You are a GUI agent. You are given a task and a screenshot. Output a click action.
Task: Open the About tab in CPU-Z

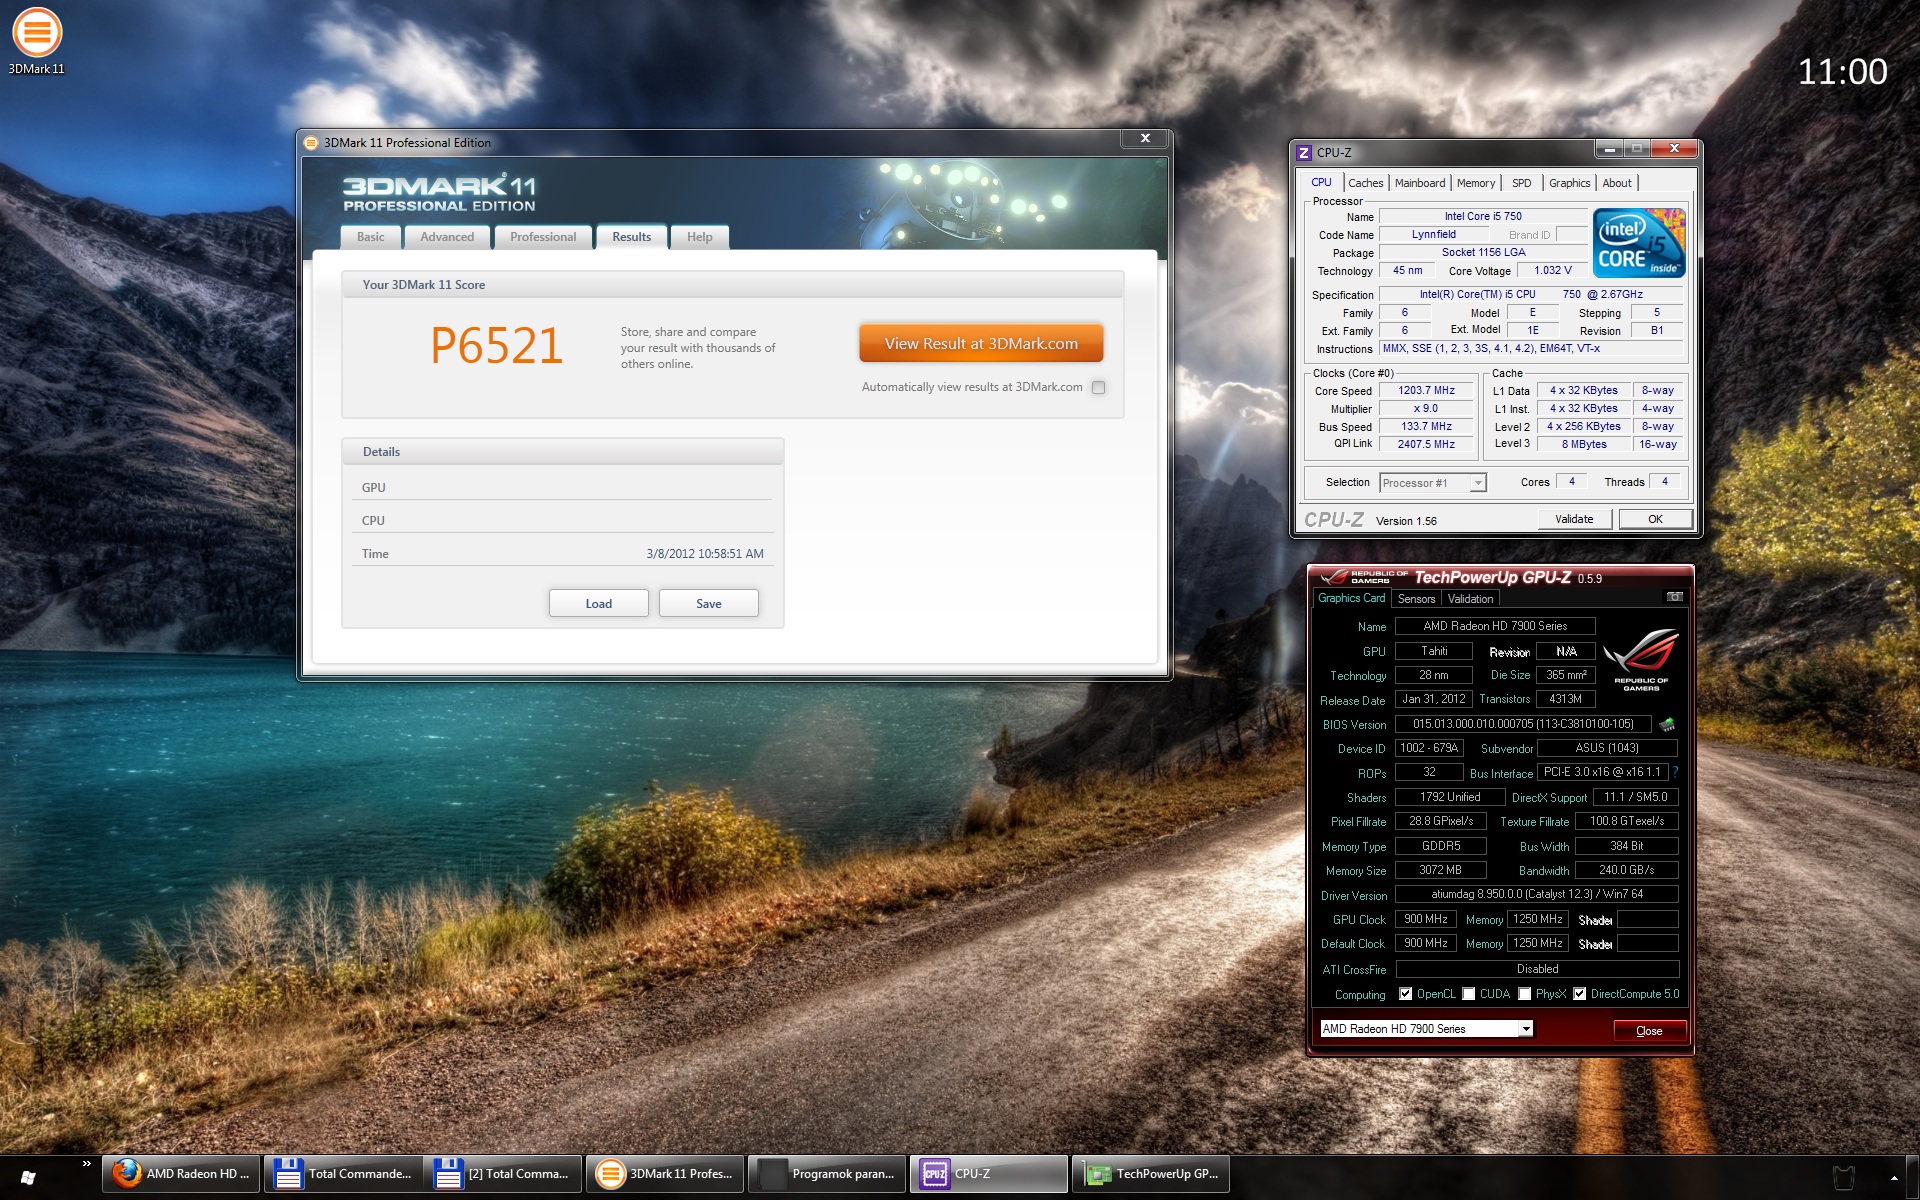1617,183
